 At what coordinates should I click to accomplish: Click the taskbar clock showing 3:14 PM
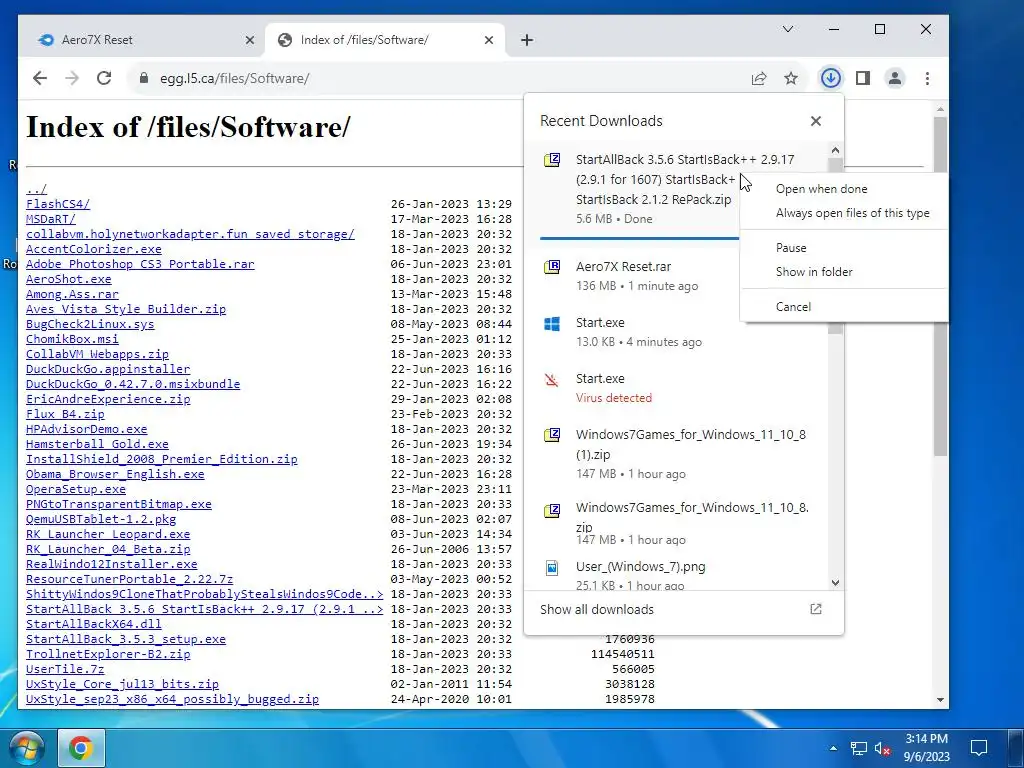click(x=926, y=748)
